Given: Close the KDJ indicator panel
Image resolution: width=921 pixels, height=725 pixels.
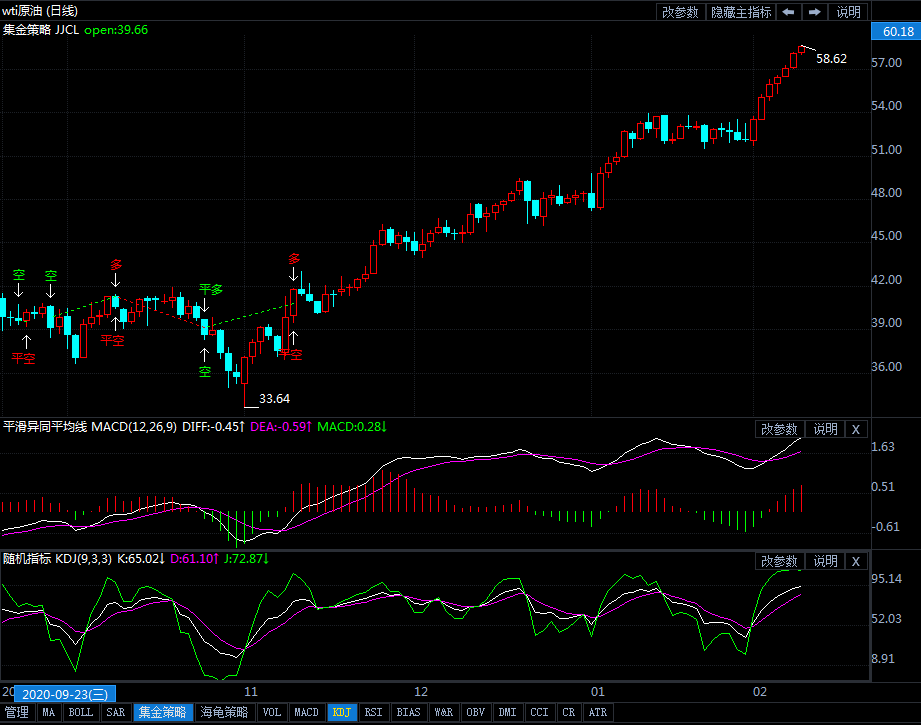Looking at the screenshot, I should point(855,561).
